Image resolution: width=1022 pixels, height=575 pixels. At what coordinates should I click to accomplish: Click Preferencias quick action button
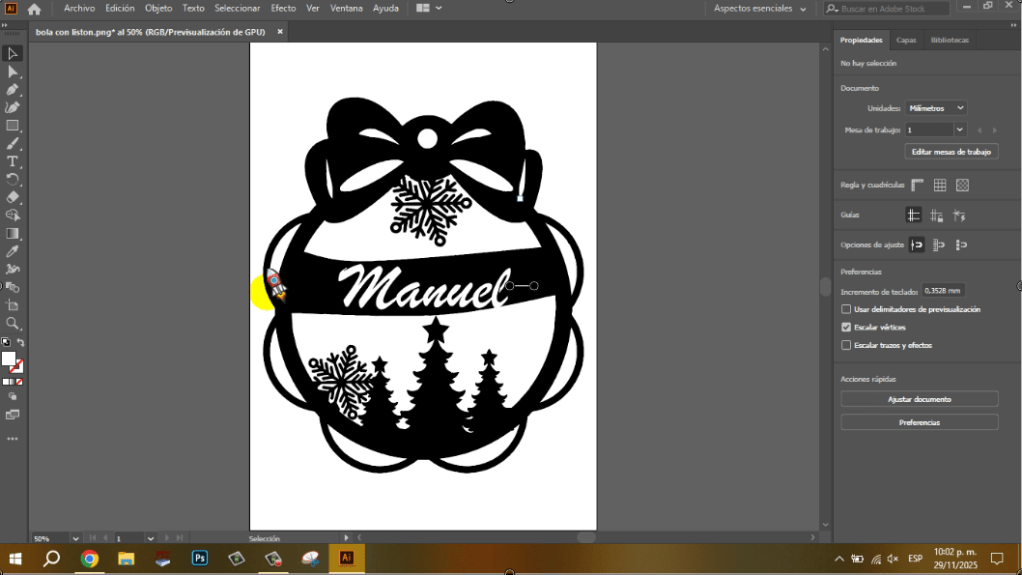tap(919, 422)
